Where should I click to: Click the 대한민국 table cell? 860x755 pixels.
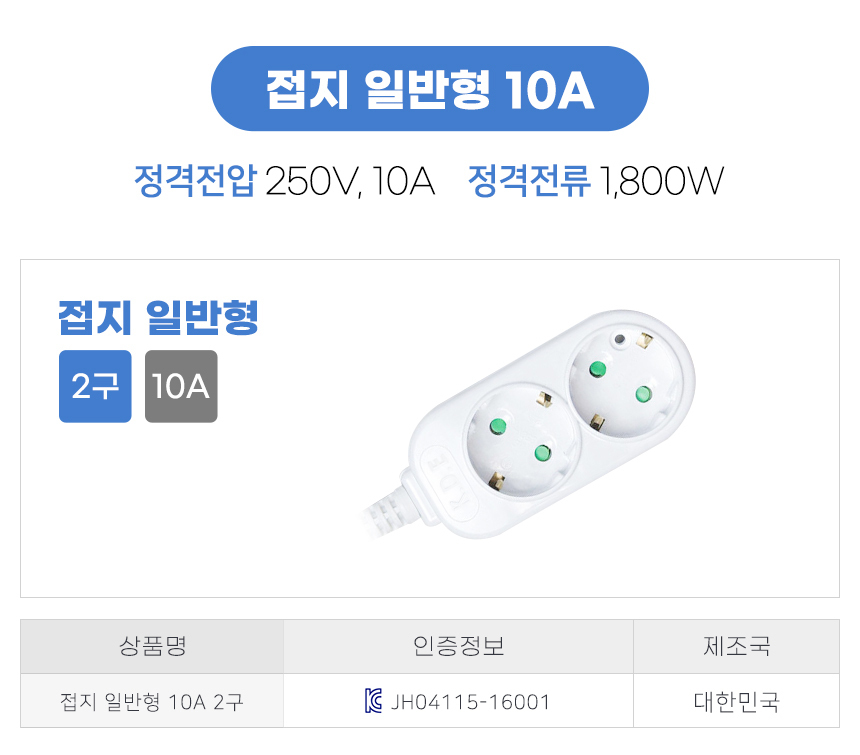(736, 701)
